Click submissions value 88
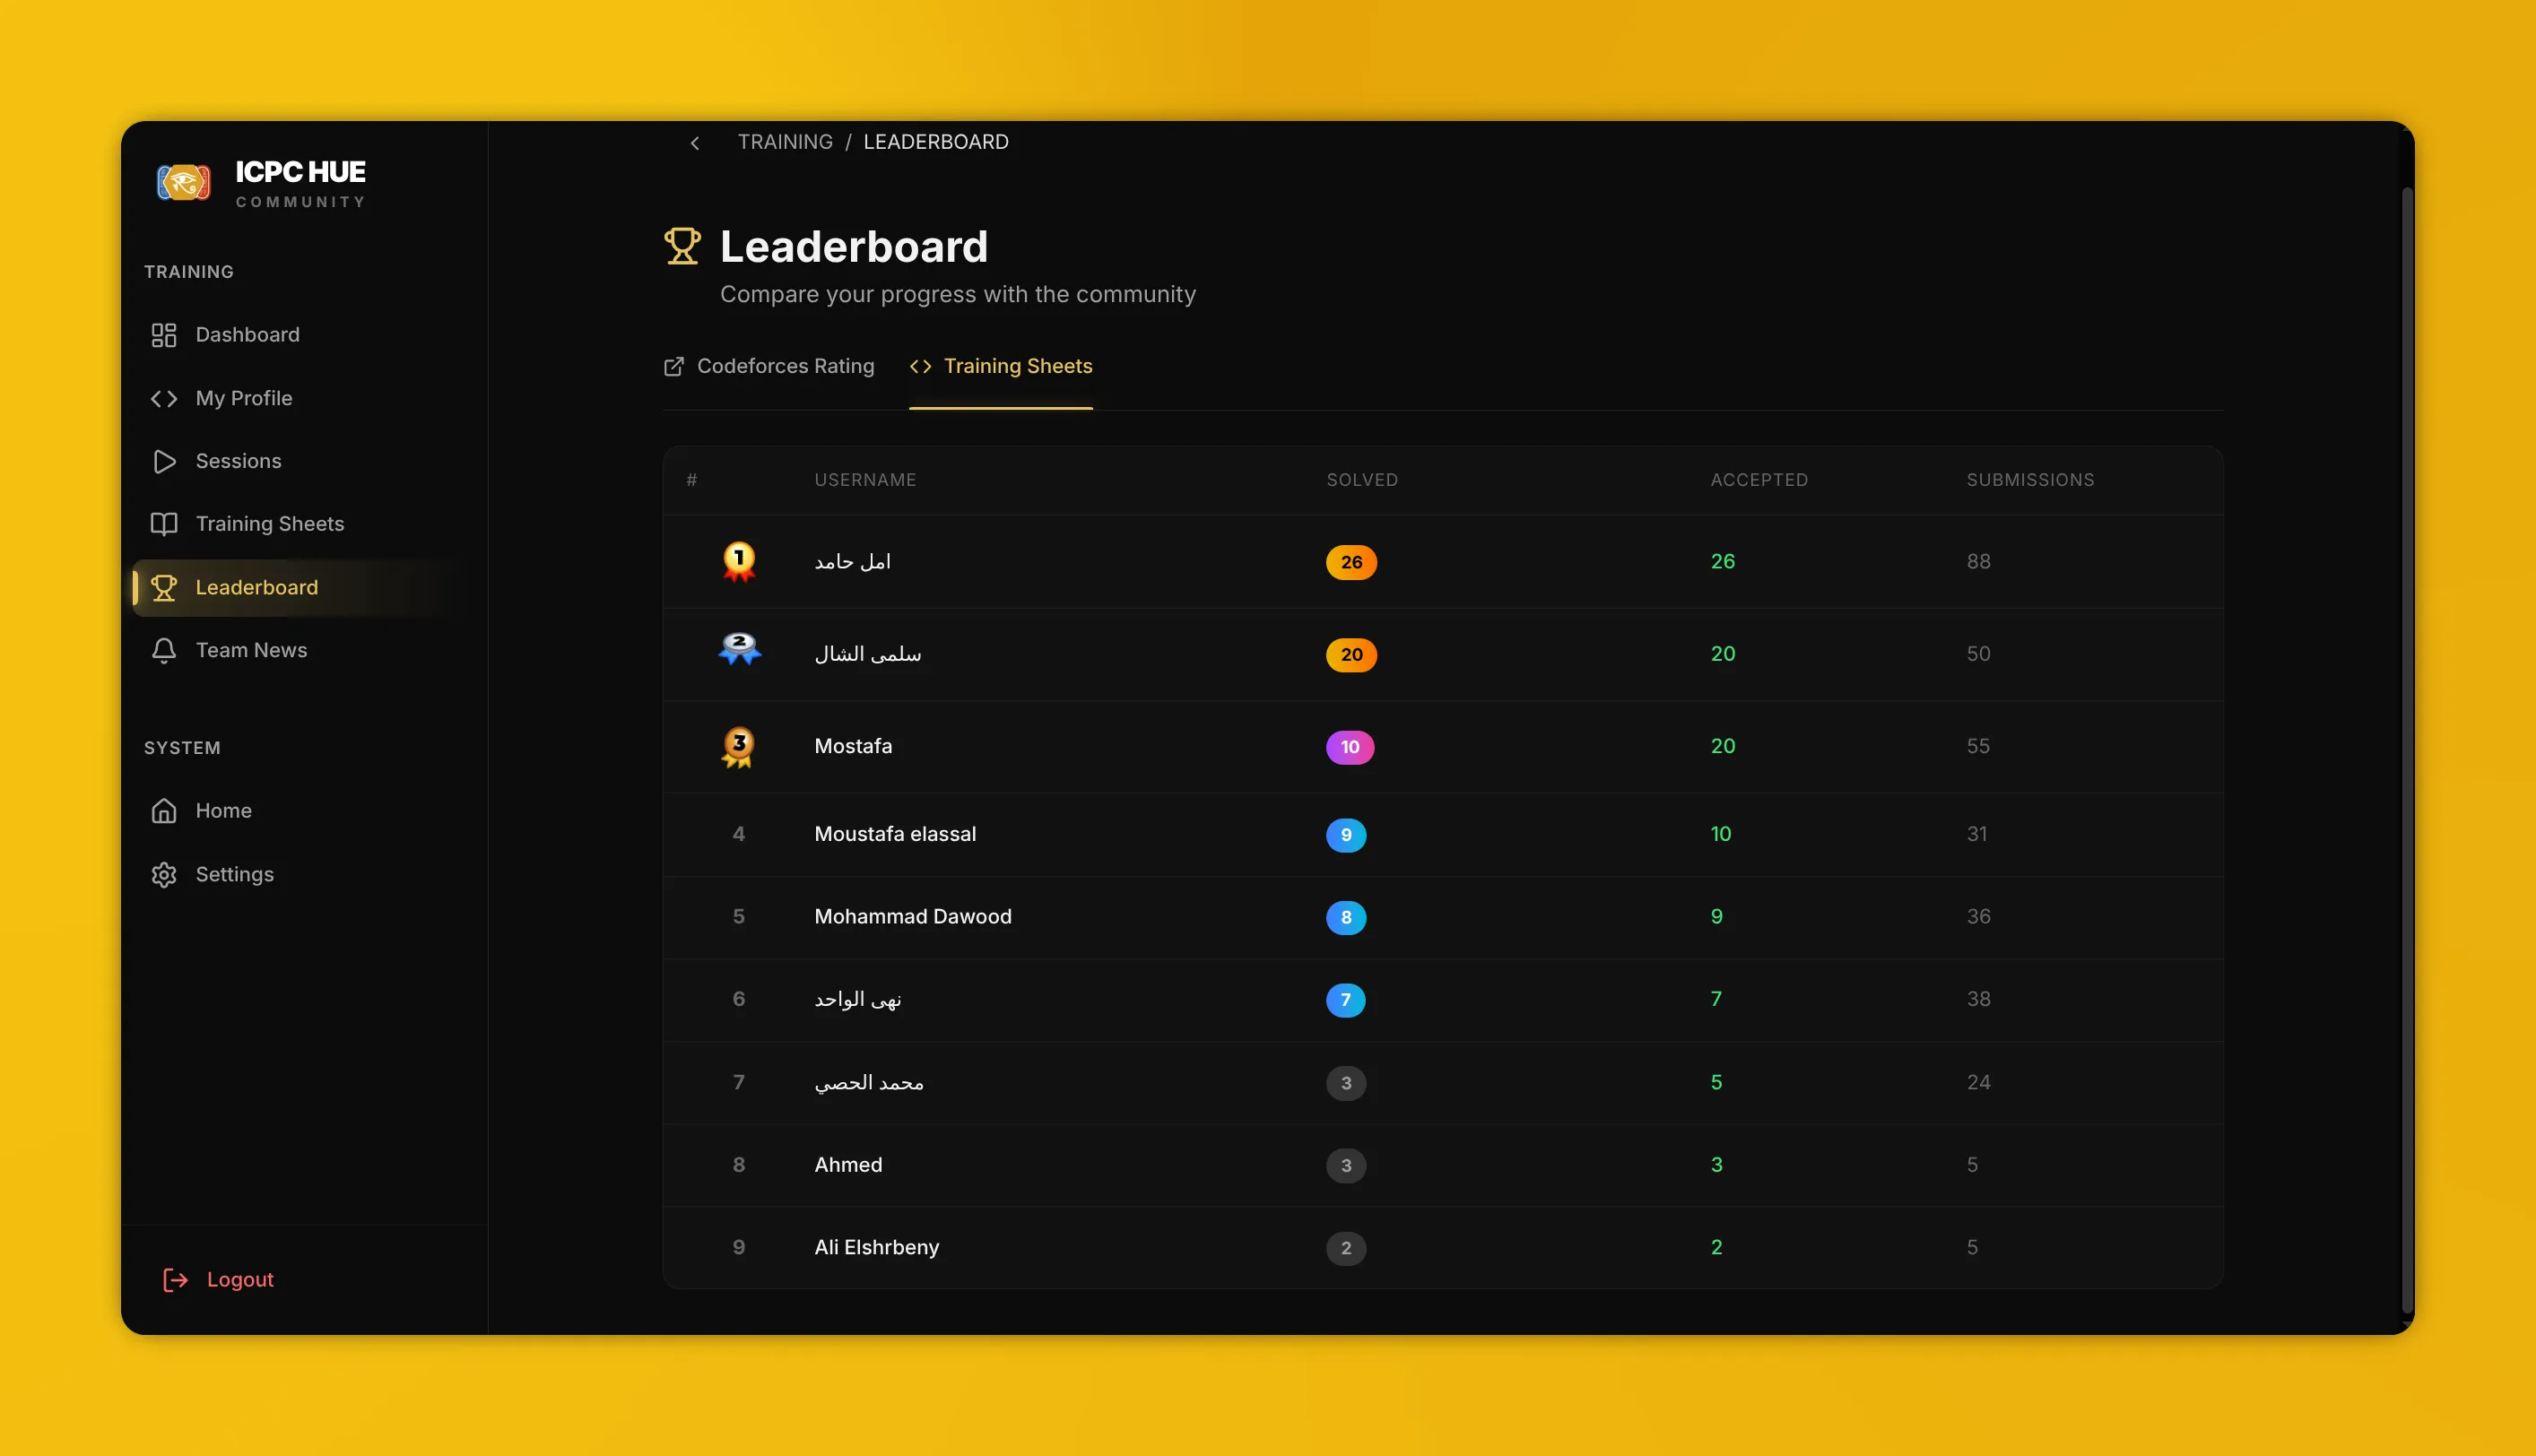Screen dimensions: 2536x1456 coord(1978,562)
